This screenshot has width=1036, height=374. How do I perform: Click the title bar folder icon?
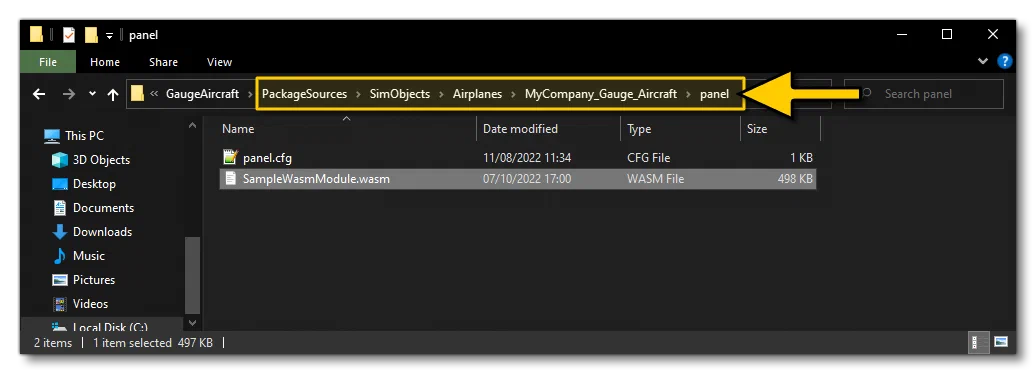36,34
